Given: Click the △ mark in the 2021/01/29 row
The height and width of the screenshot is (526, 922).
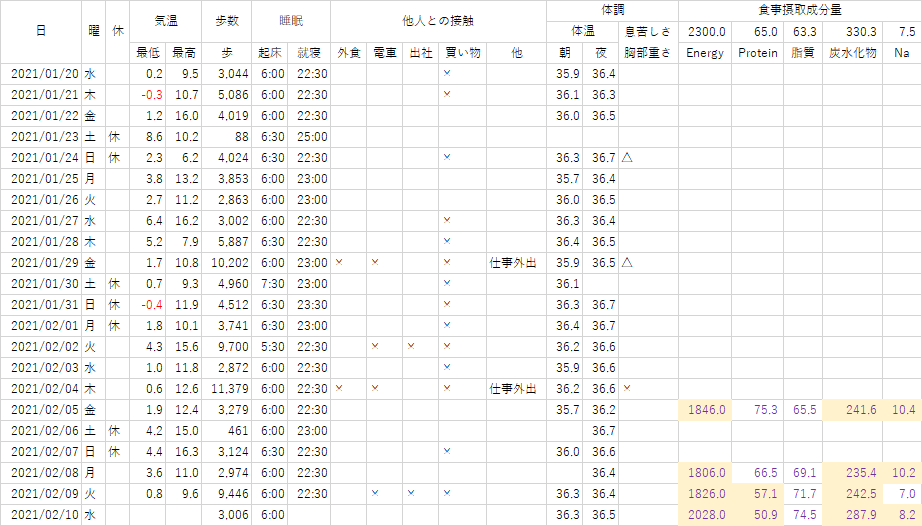Looking at the screenshot, I should (627, 262).
